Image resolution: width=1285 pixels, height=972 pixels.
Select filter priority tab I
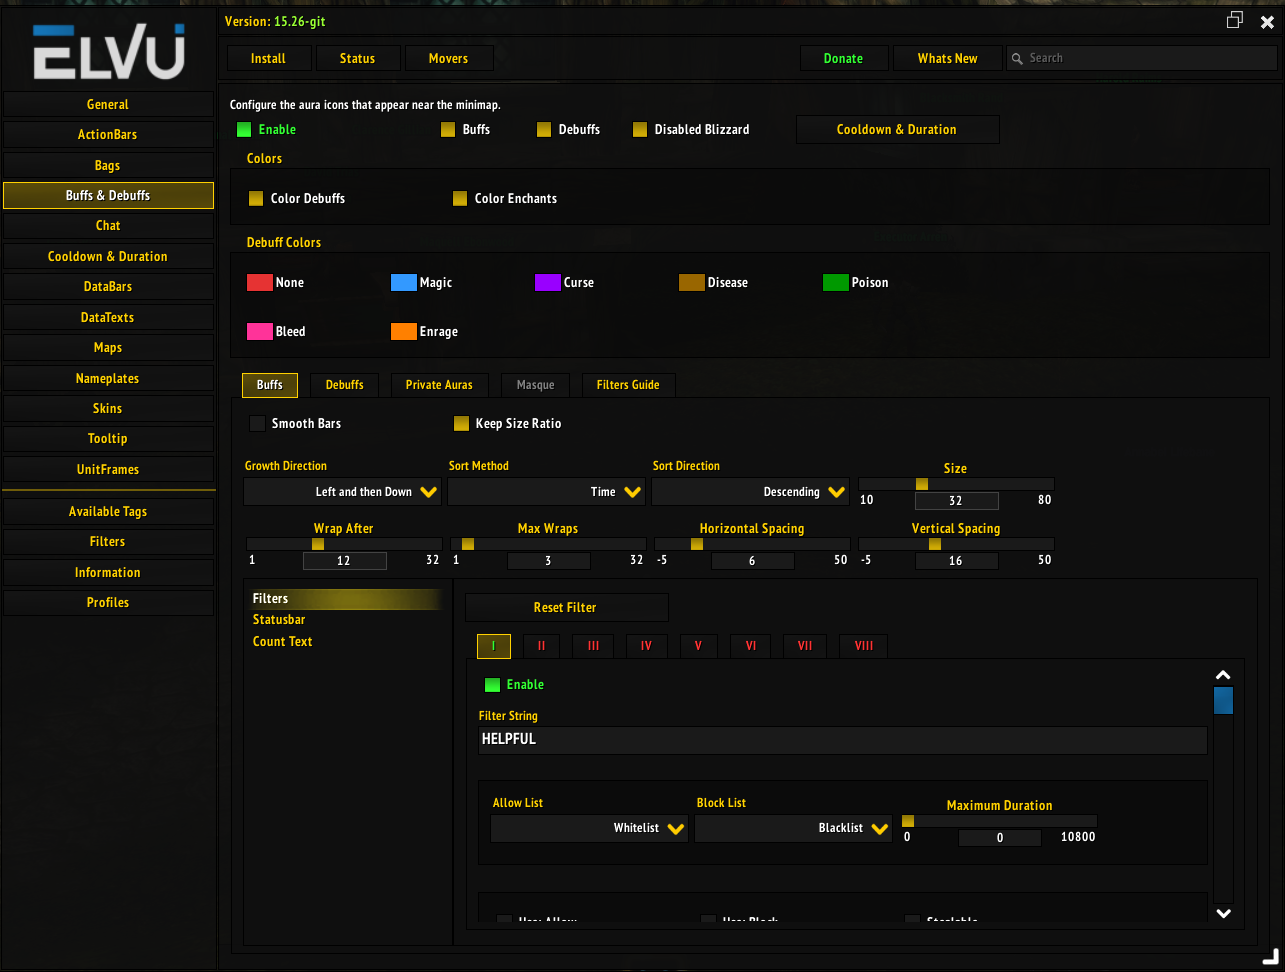(x=494, y=646)
